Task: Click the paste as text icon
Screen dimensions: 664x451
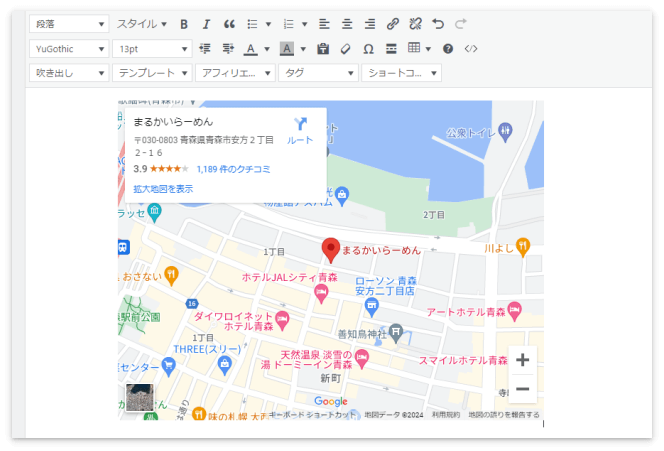Action: (323, 49)
